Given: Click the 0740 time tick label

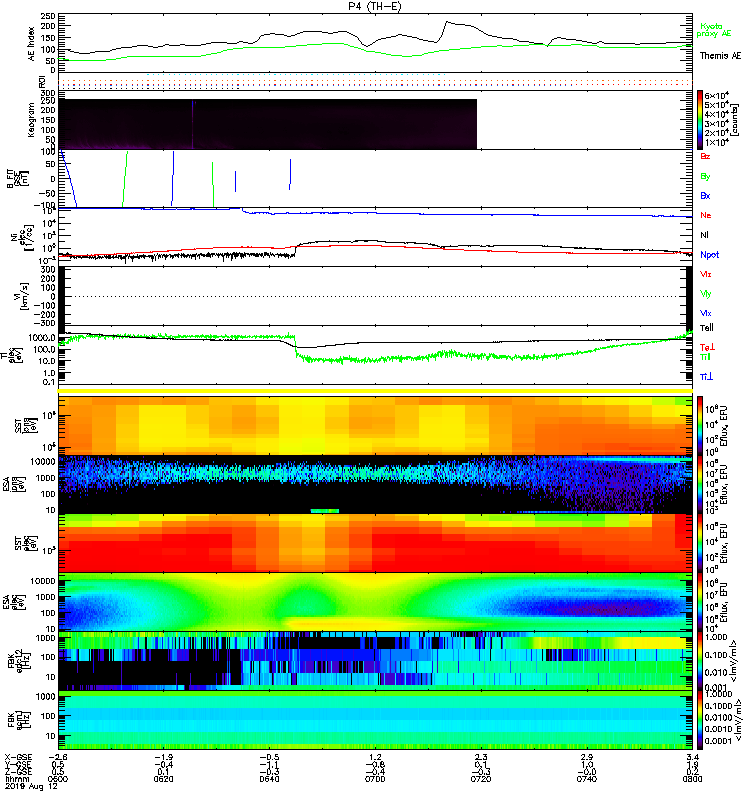Looking at the screenshot, I should pos(587,779).
